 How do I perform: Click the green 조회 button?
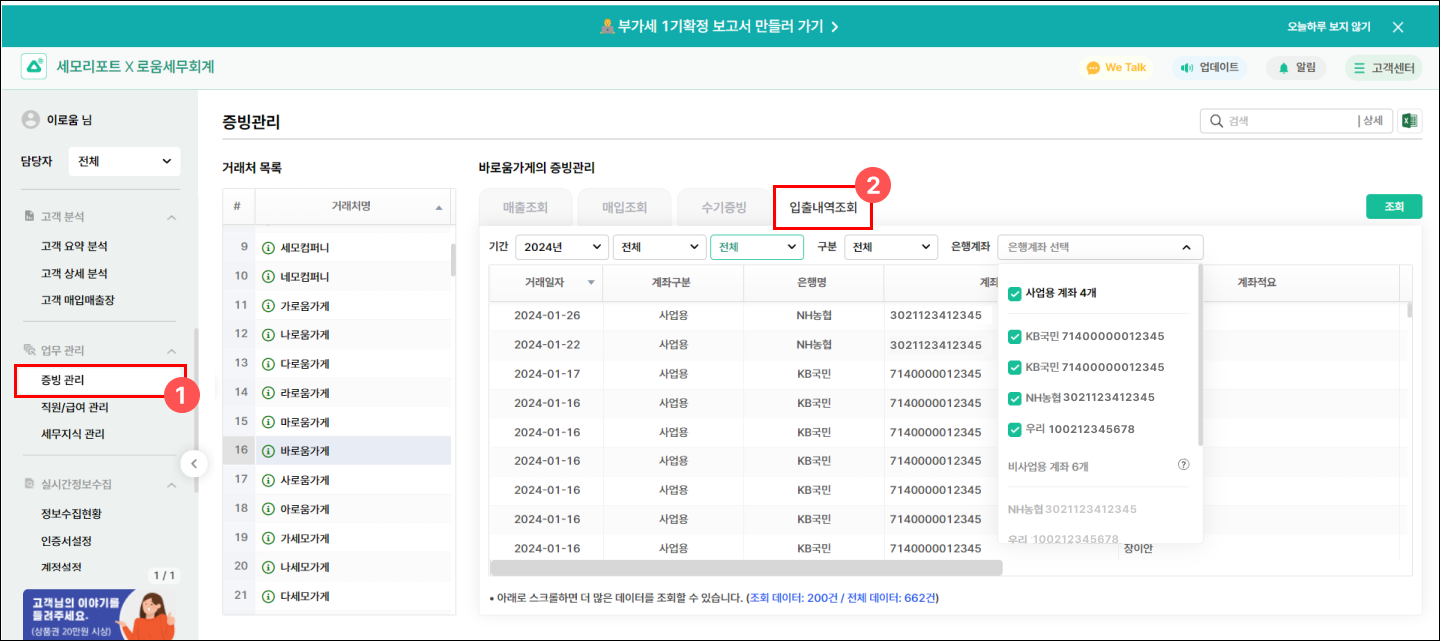click(x=1394, y=206)
